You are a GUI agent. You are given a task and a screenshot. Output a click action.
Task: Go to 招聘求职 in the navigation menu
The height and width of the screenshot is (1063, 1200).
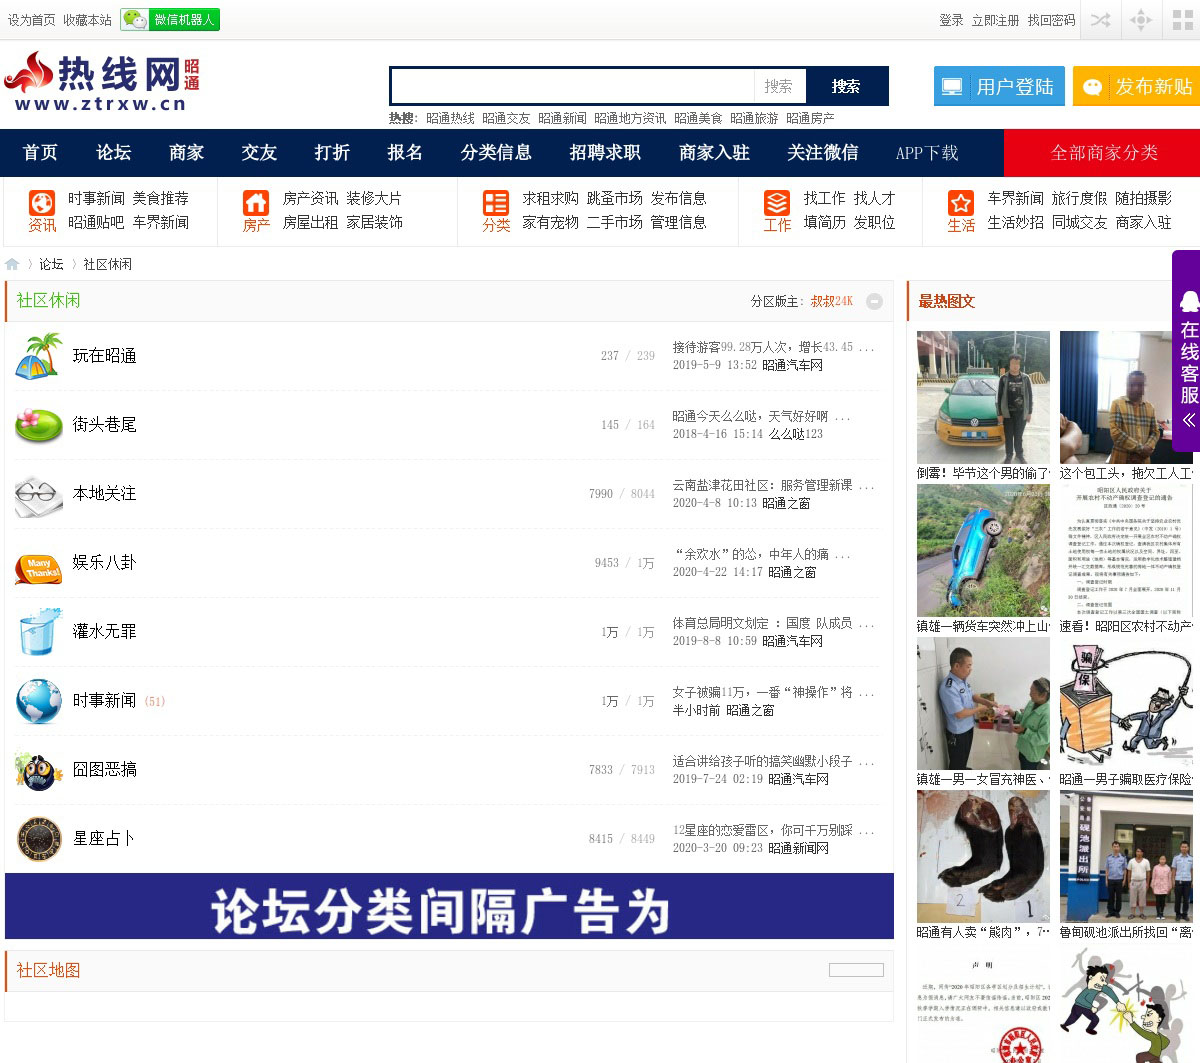coord(605,153)
